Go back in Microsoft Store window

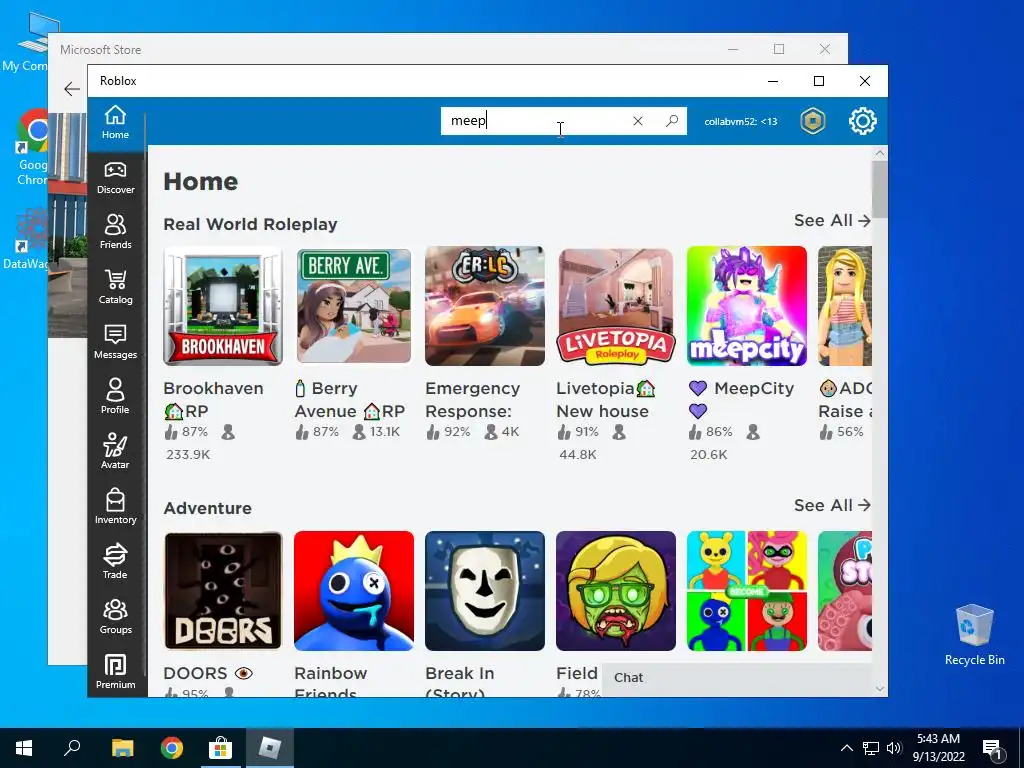click(72, 89)
